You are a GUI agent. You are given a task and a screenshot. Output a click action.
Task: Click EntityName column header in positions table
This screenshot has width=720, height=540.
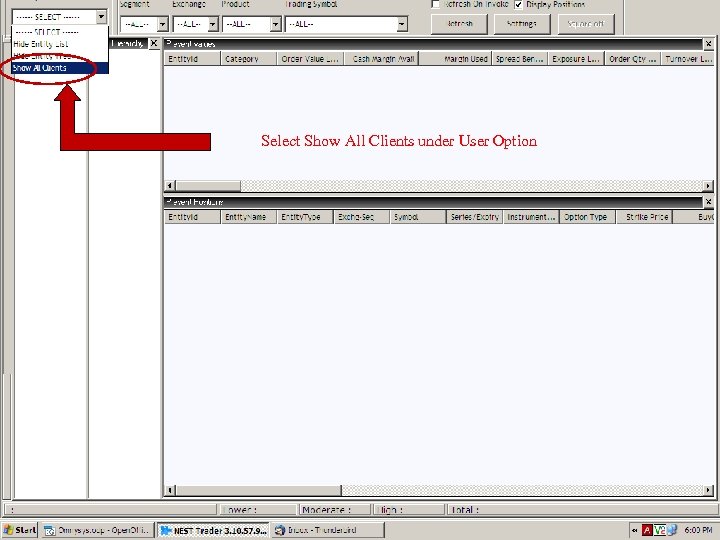[248, 217]
